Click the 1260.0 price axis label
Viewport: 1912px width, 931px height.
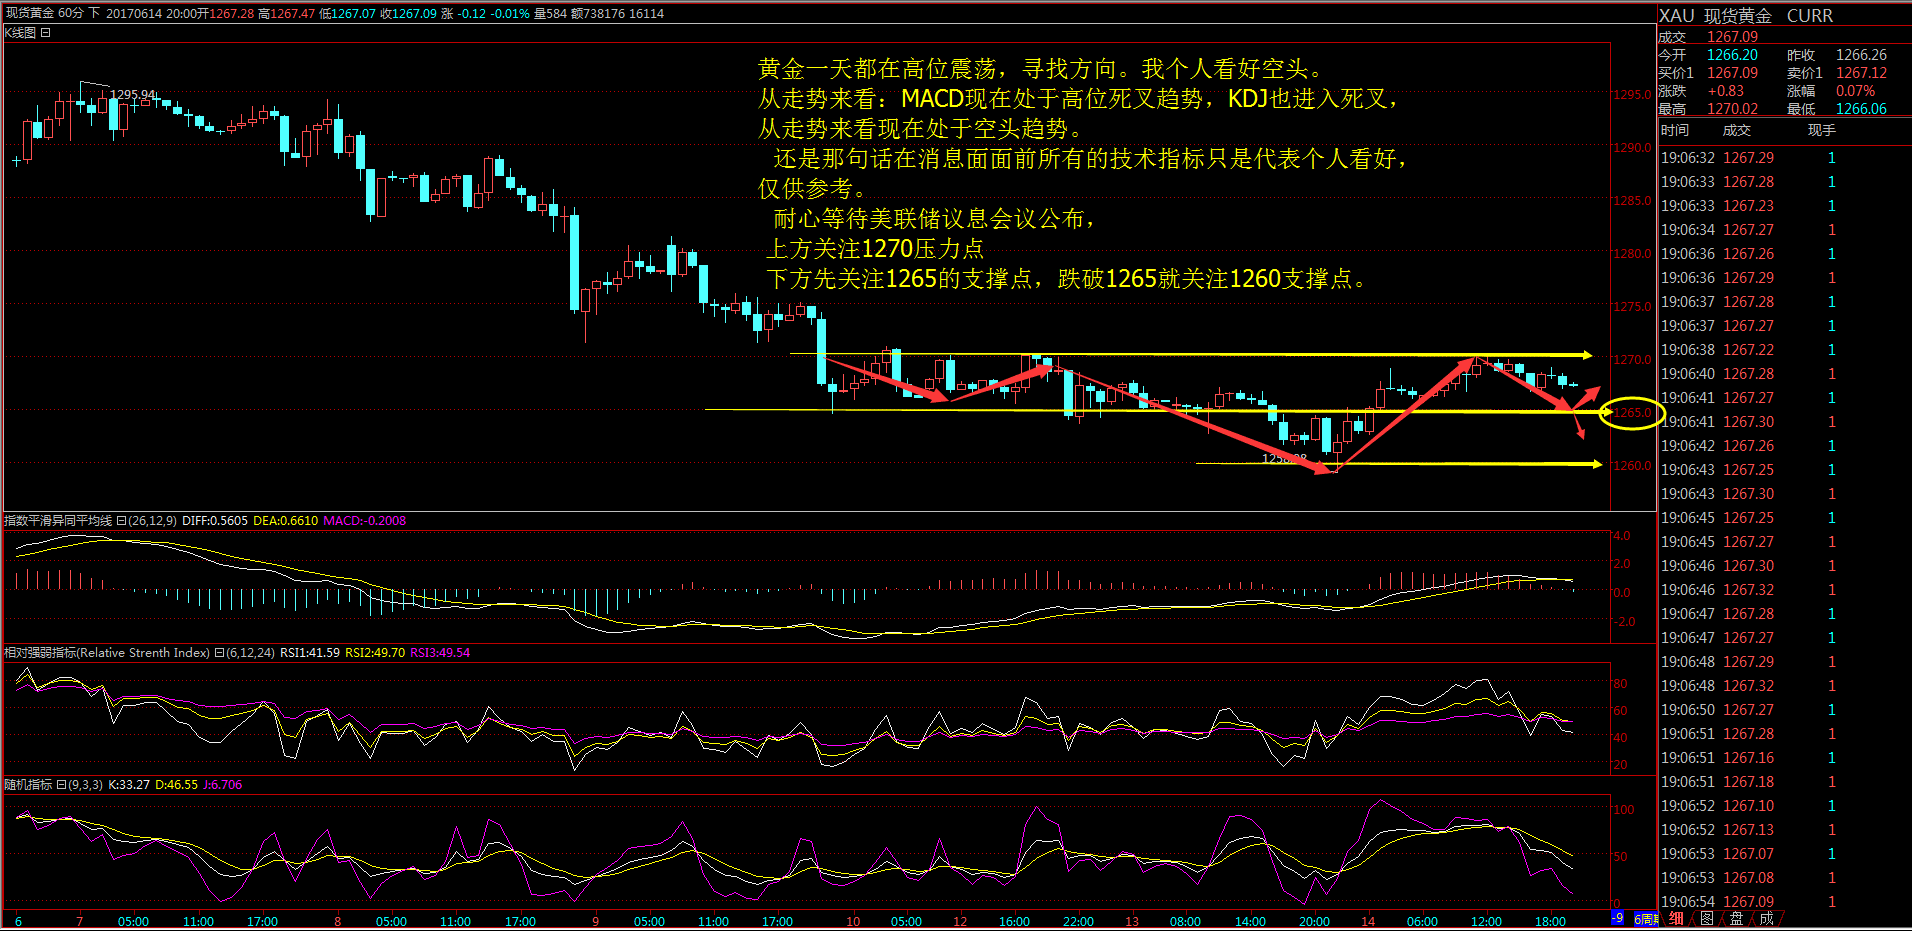coord(1633,466)
